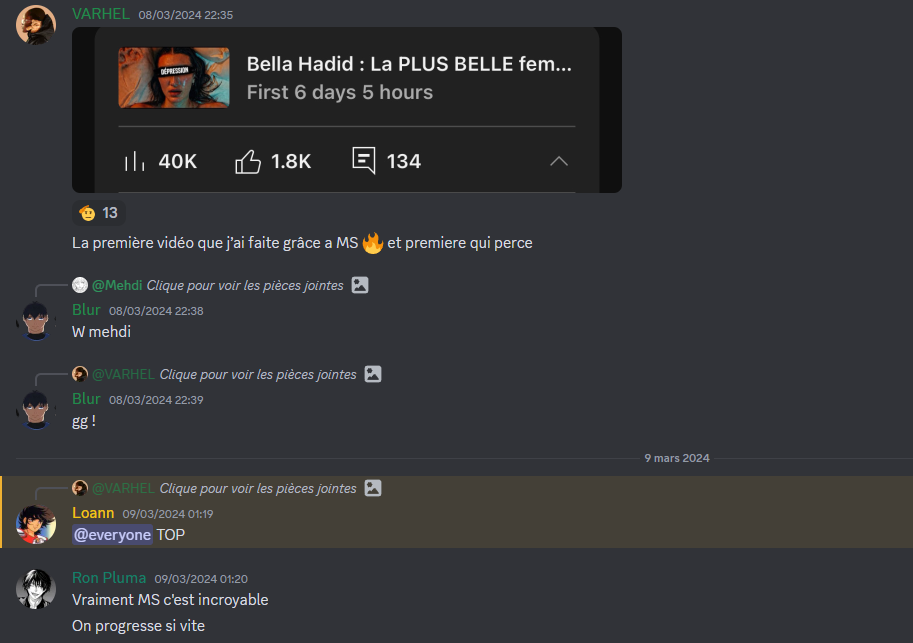Click the @everyone mention
The width and height of the screenshot is (913, 643).
[x=112, y=535]
